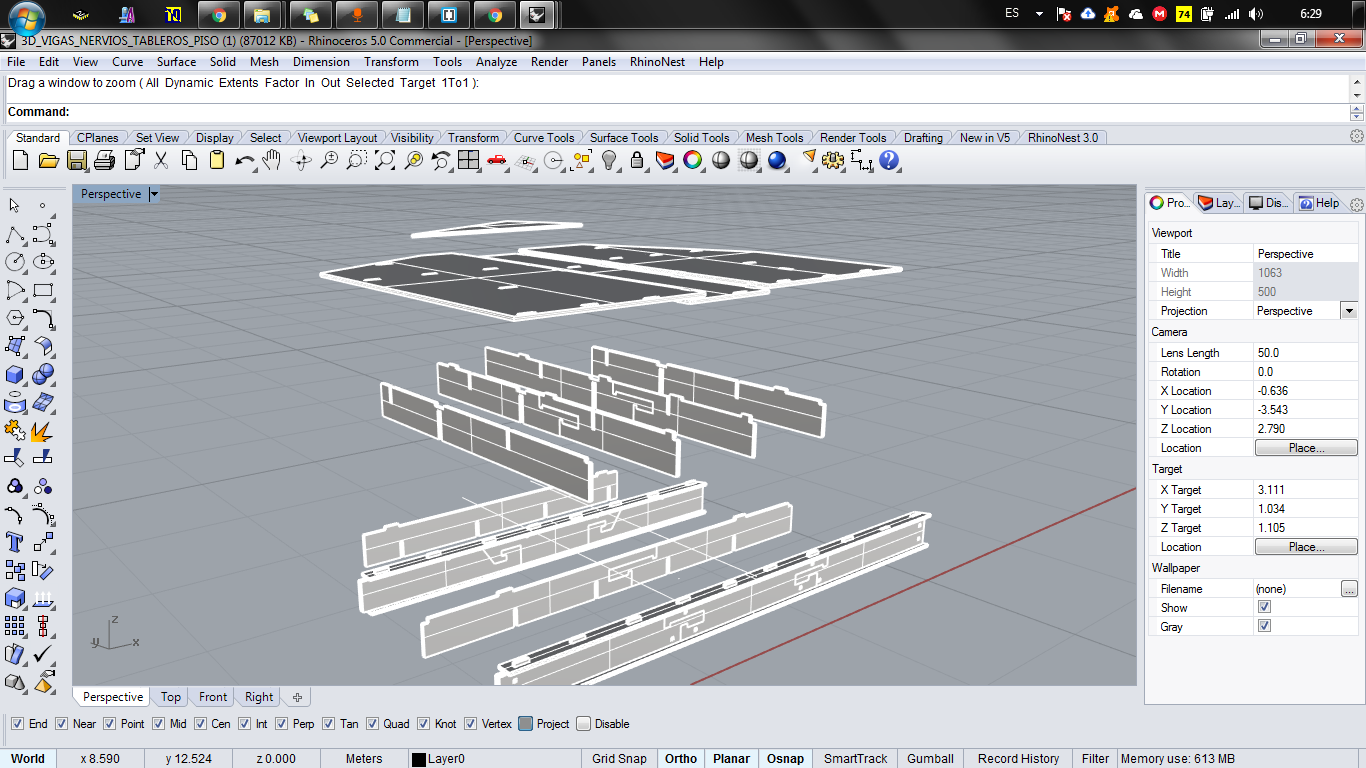Viewport: 1366px width, 768px height.
Task: Toggle the Near osnap checkbox
Action: (62, 724)
